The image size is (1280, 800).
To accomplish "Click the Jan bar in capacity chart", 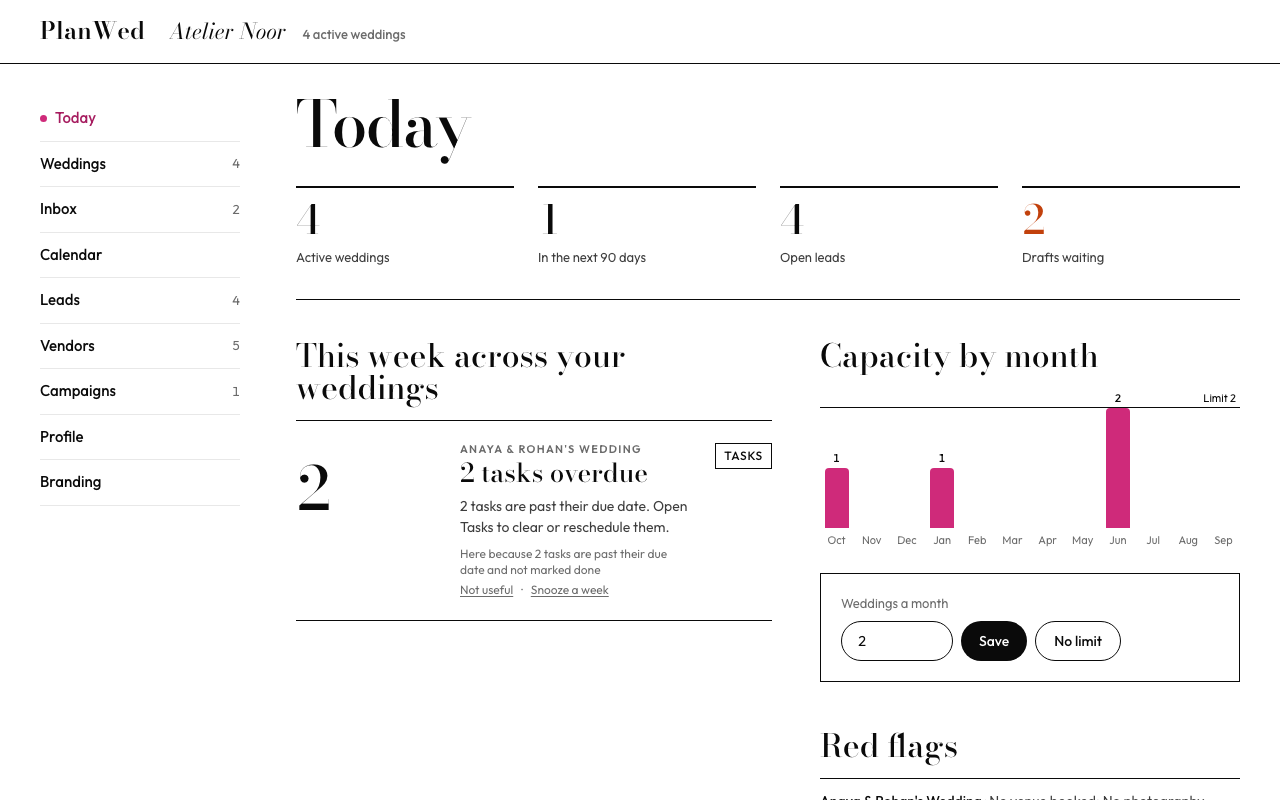I will click(942, 498).
